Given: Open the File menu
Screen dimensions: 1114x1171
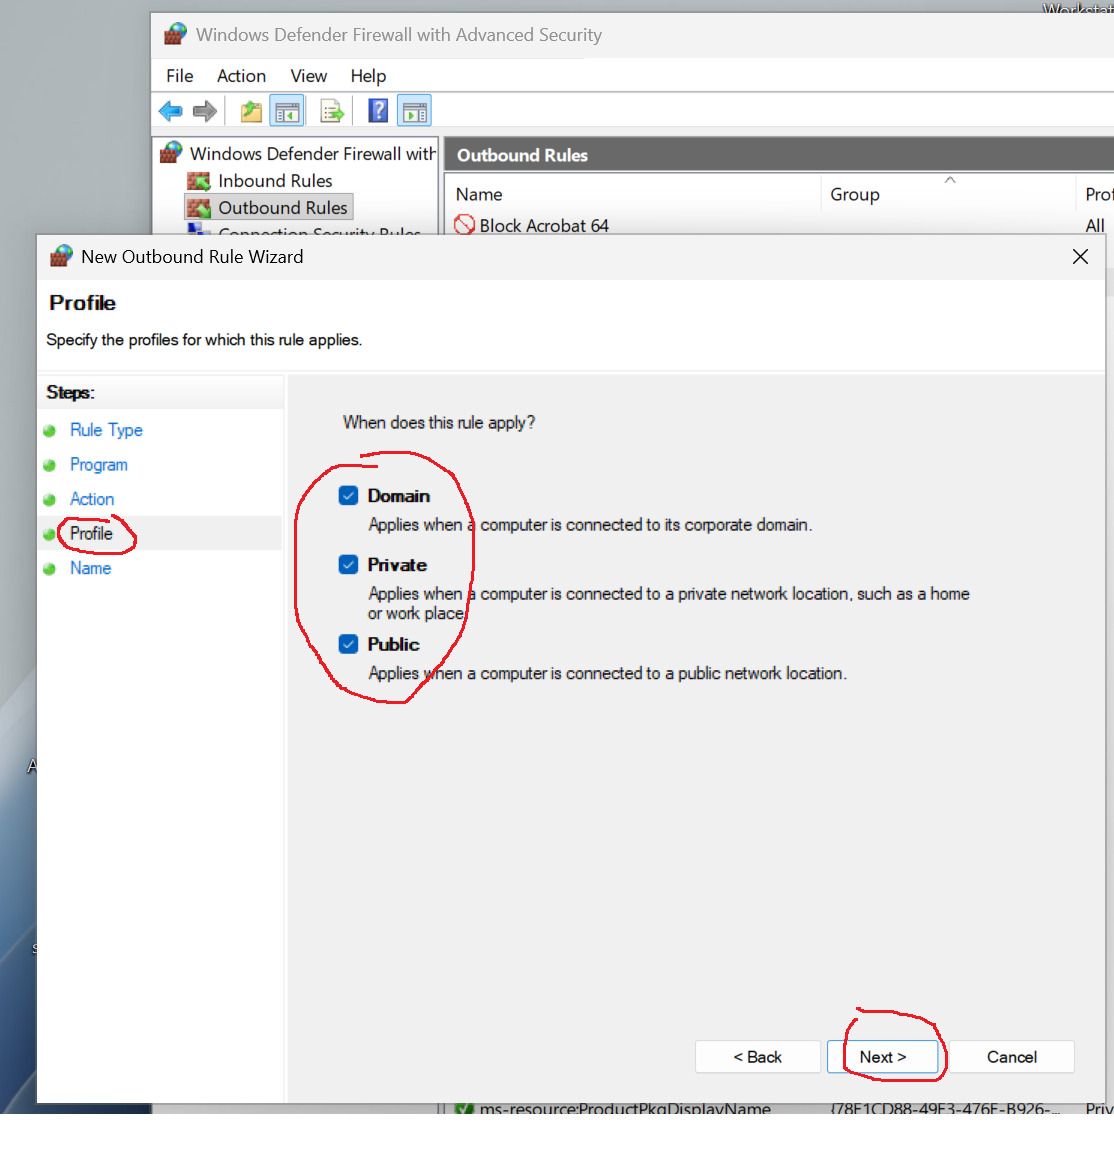Looking at the screenshot, I should coord(179,76).
